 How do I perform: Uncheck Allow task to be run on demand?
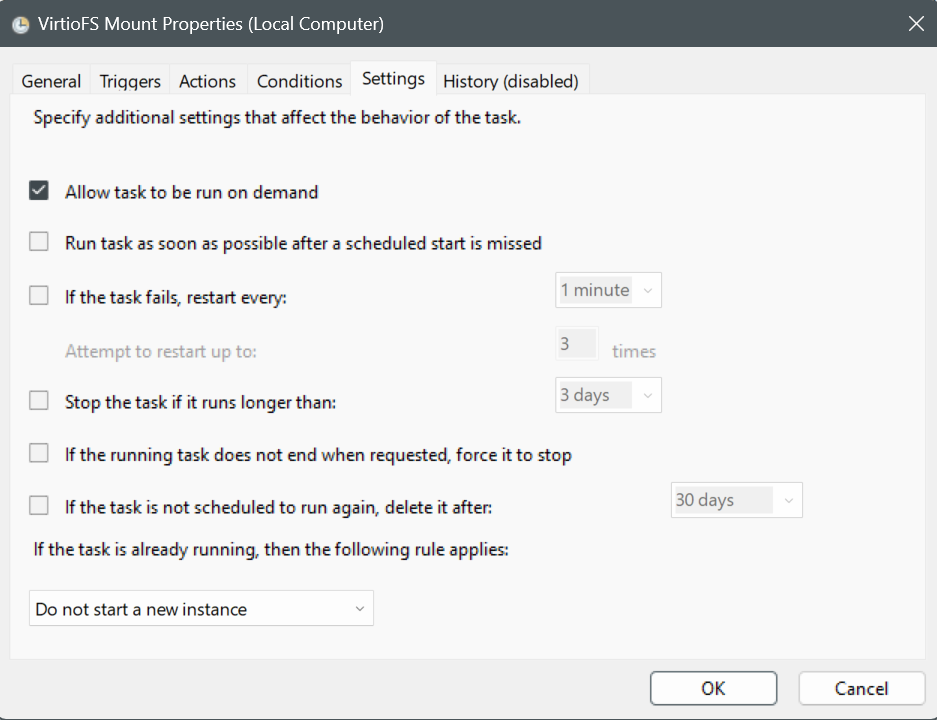39,191
